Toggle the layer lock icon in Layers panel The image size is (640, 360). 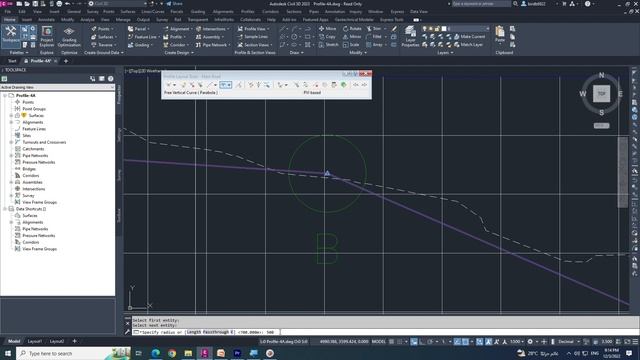437,29
